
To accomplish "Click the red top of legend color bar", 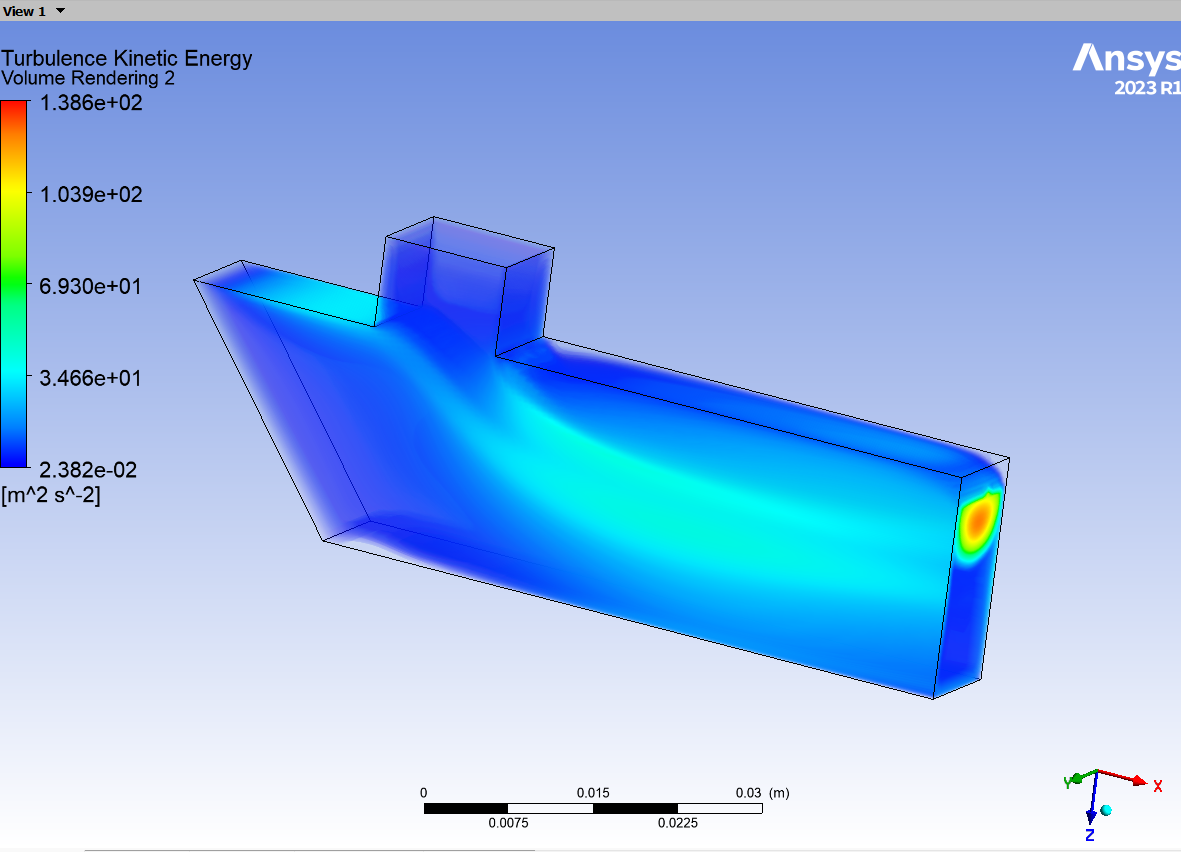I will (x=14, y=112).
